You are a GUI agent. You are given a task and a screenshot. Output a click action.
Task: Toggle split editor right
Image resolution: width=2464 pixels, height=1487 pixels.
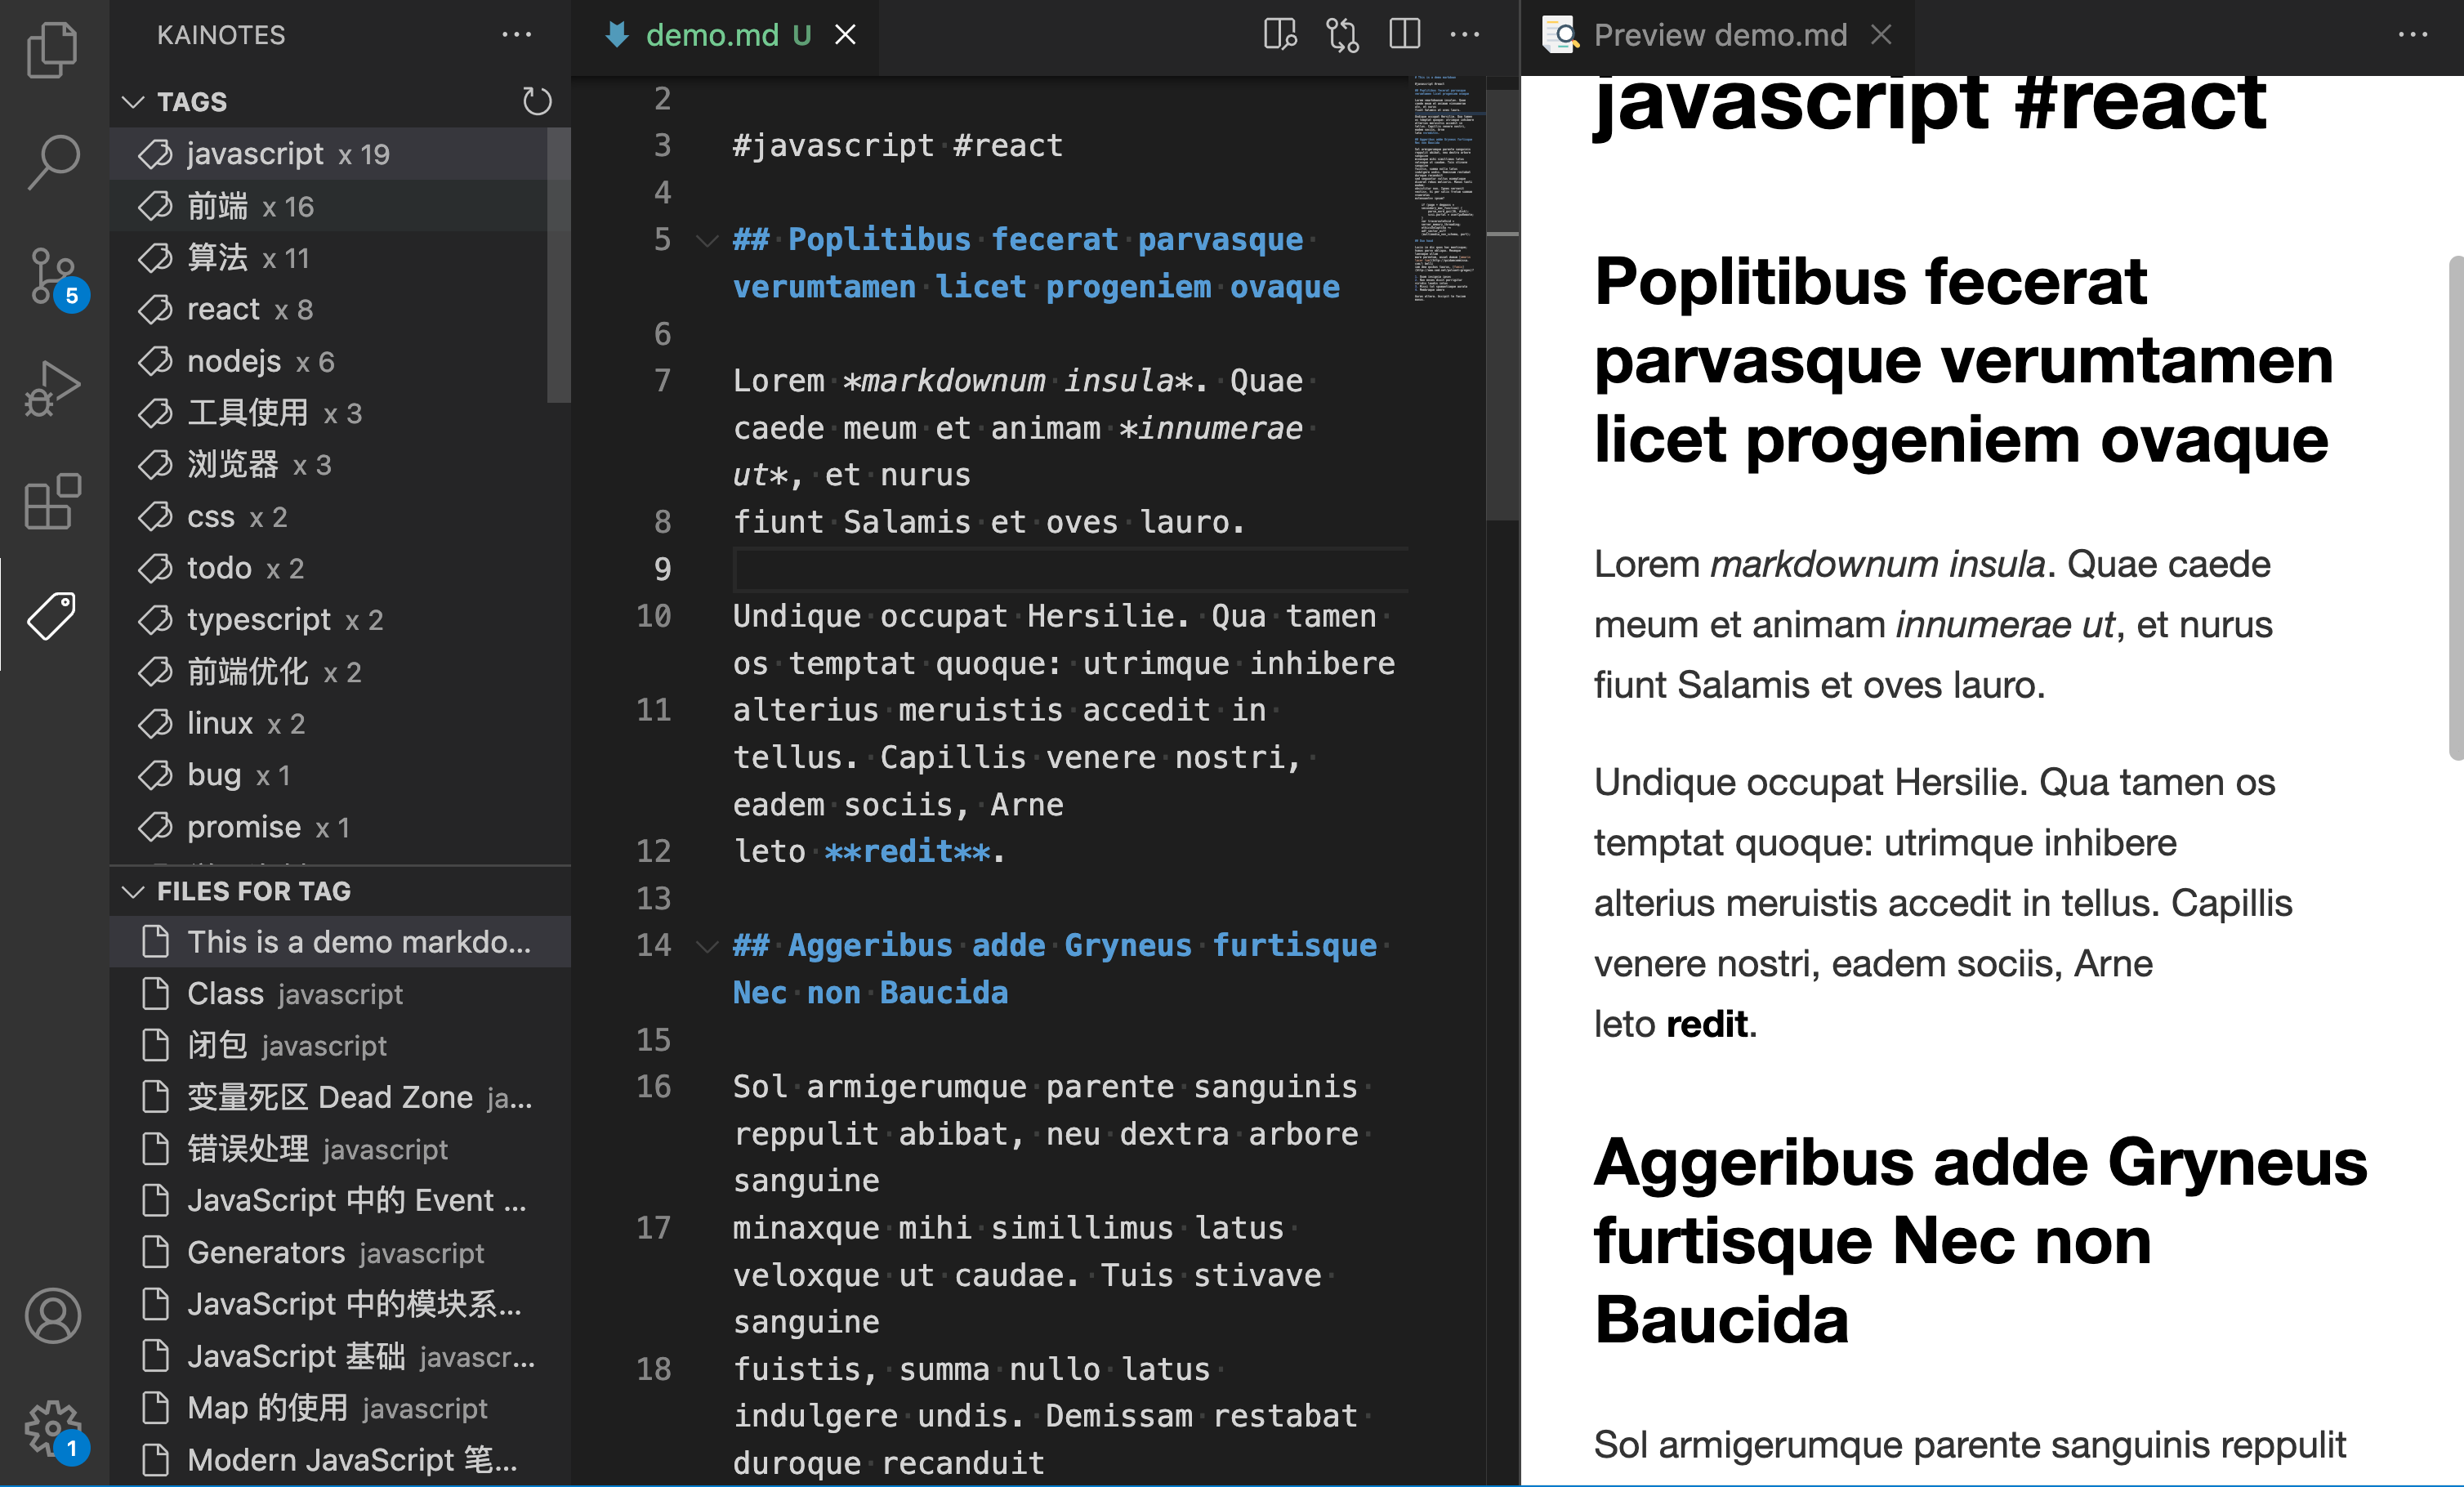pos(1404,35)
